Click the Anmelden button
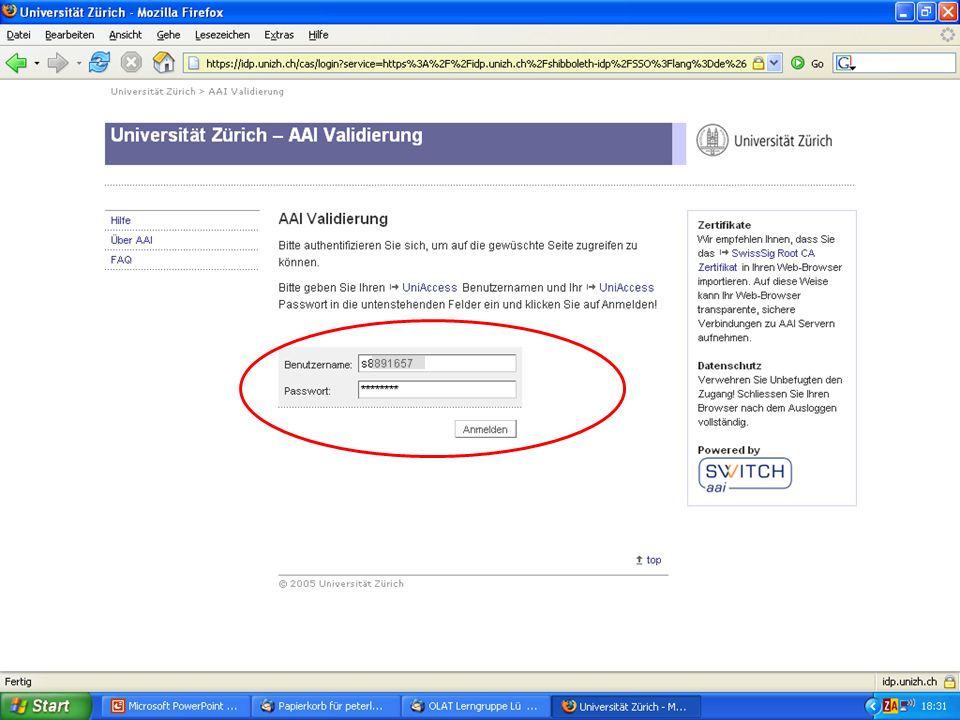 pos(486,429)
